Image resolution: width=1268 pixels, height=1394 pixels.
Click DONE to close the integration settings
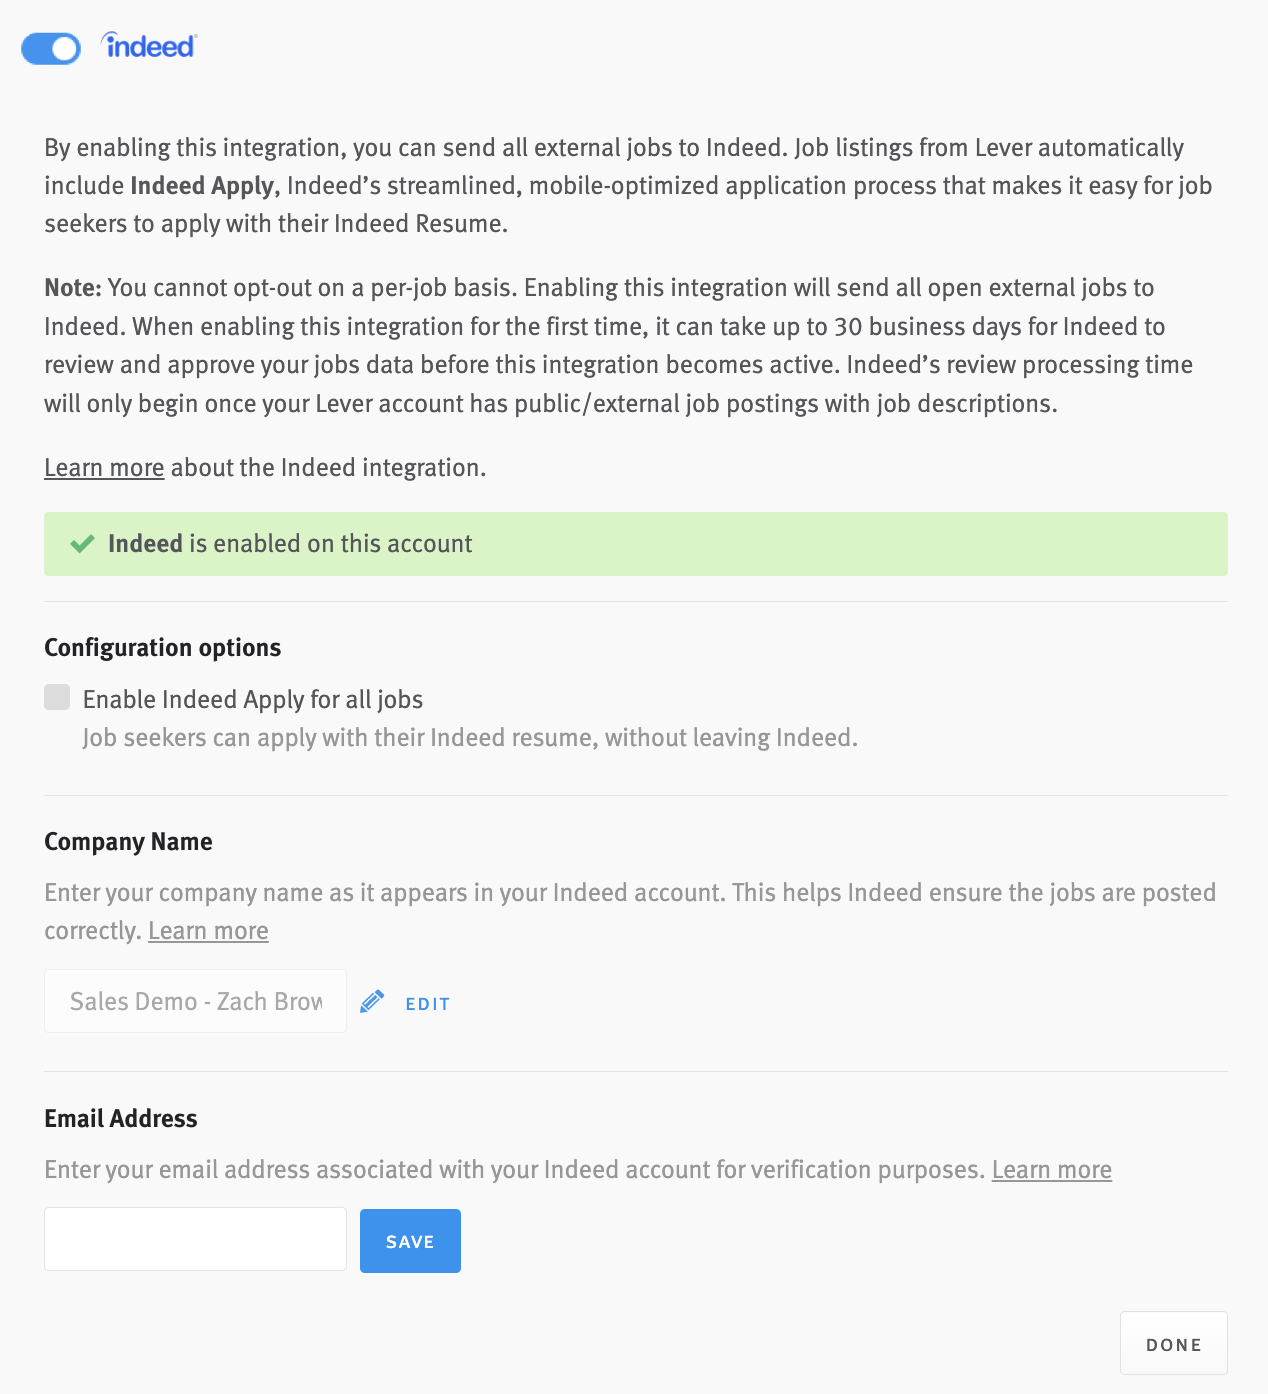point(1173,1343)
